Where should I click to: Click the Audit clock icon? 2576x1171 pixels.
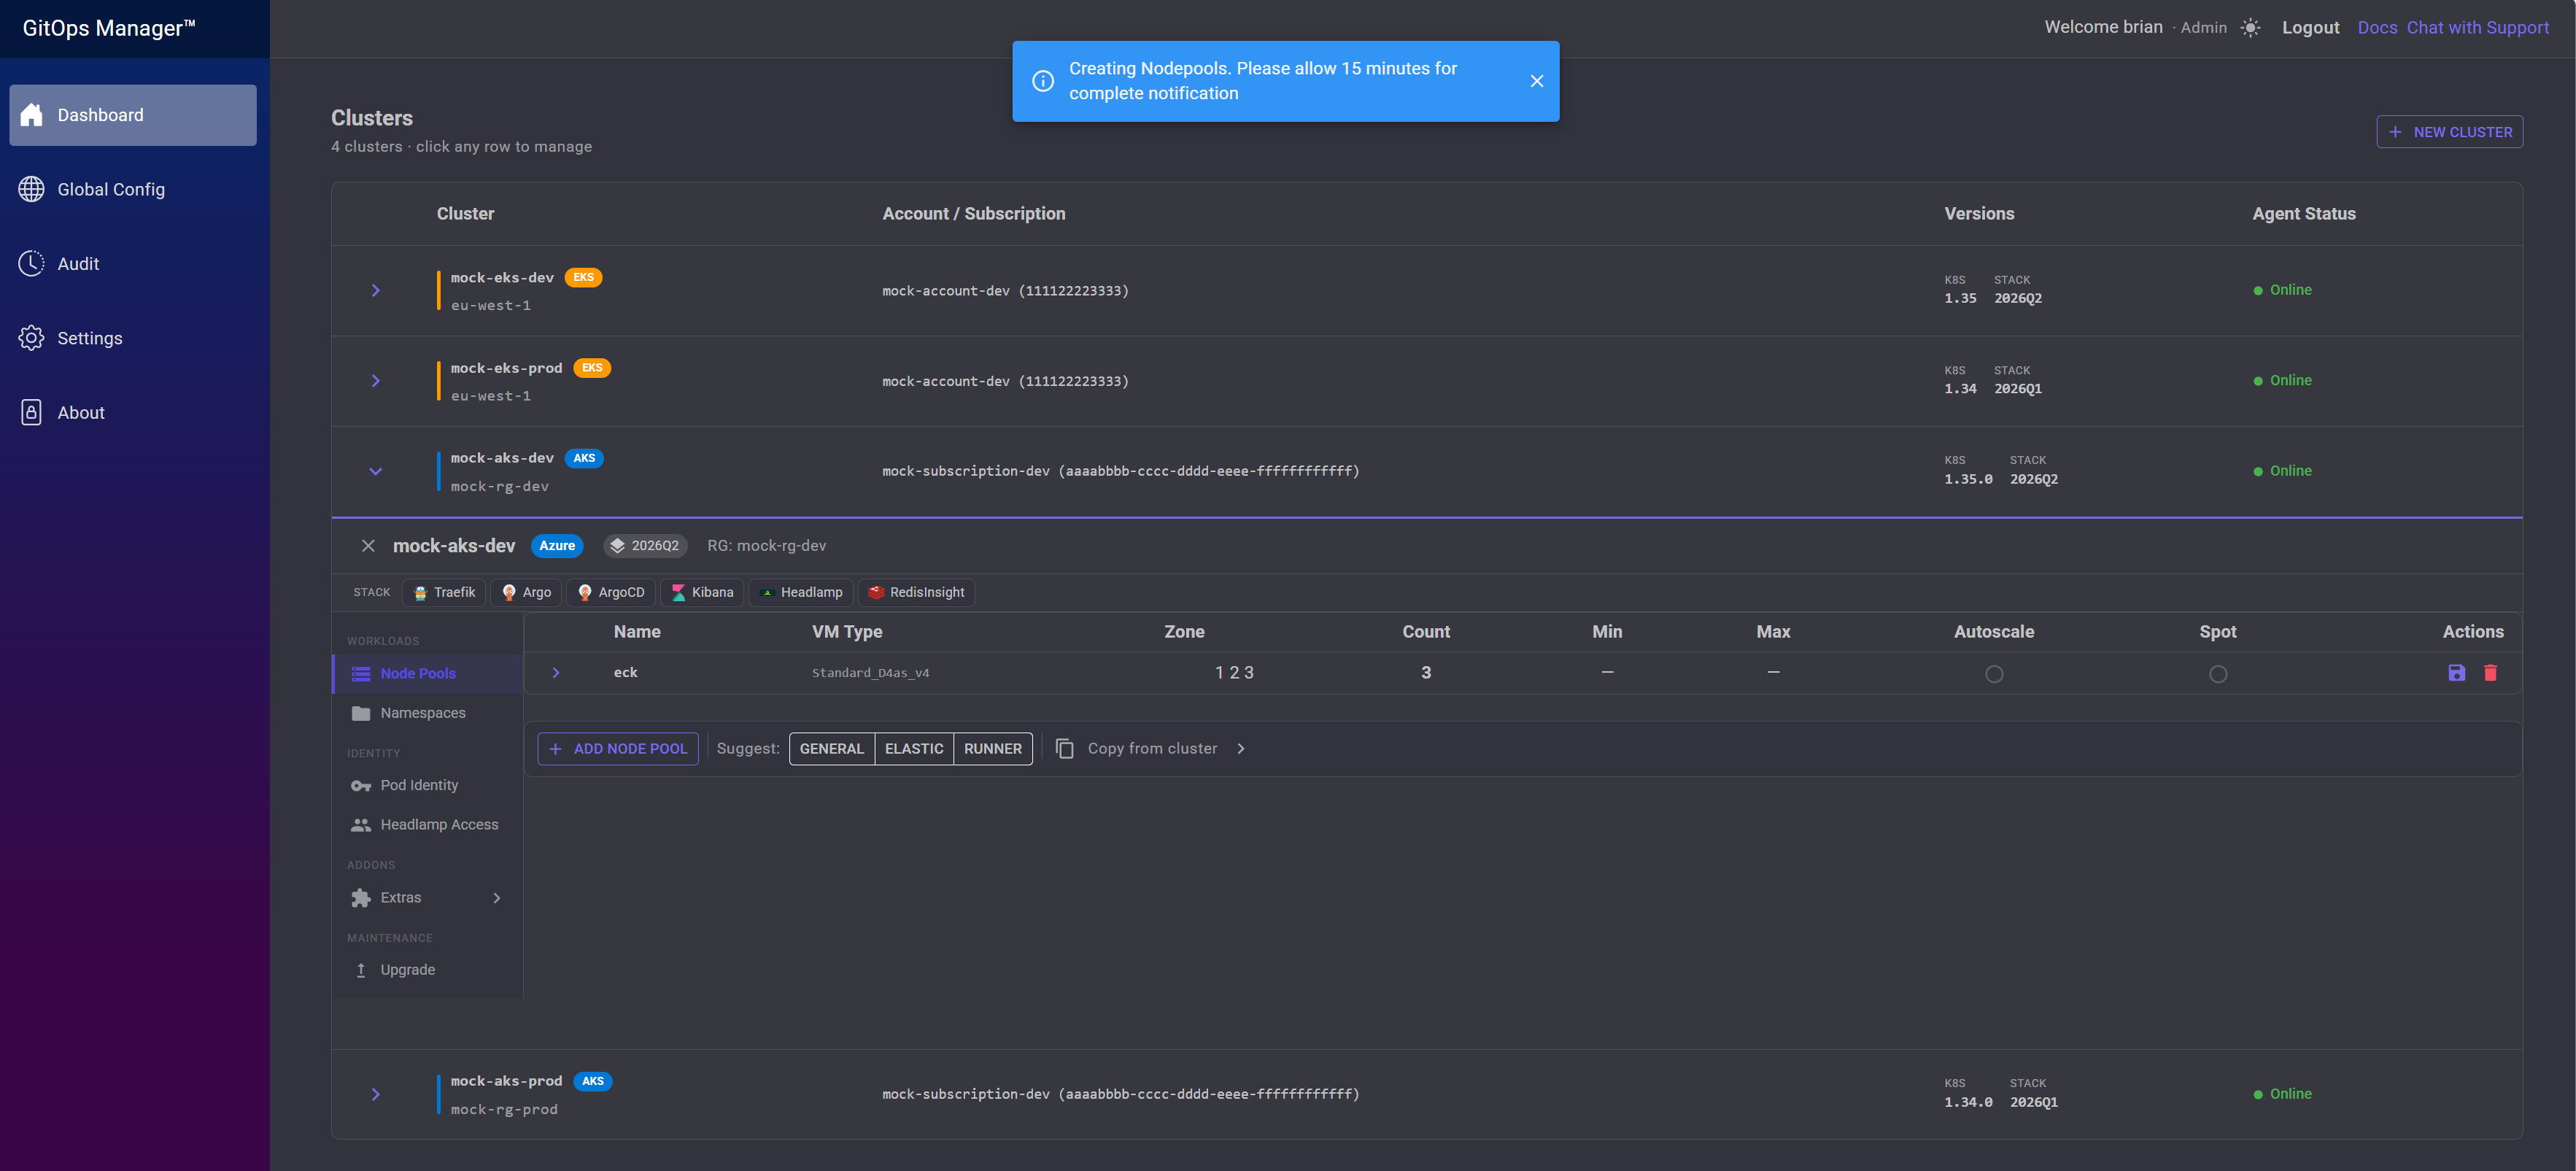pos(31,263)
